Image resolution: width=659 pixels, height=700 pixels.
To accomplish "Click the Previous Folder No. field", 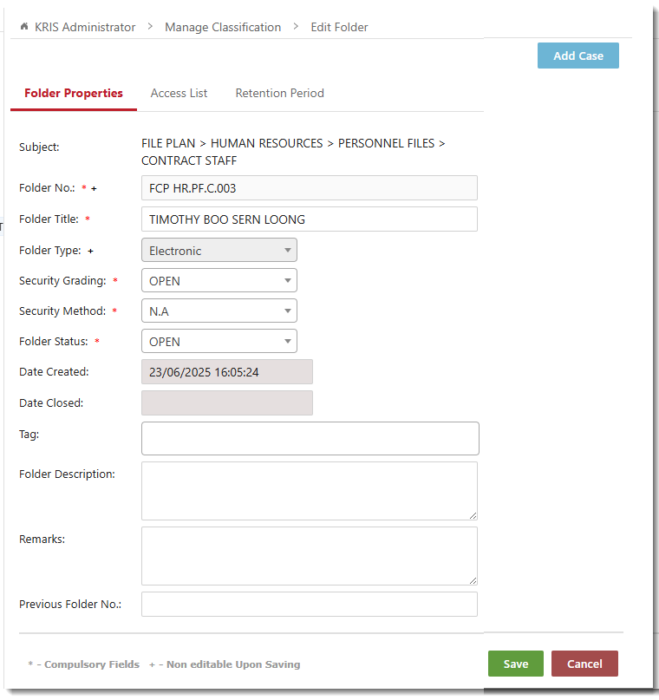I will pos(309,604).
